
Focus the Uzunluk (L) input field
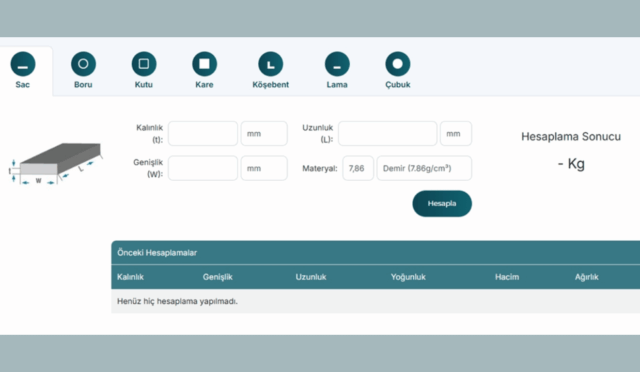388,134
